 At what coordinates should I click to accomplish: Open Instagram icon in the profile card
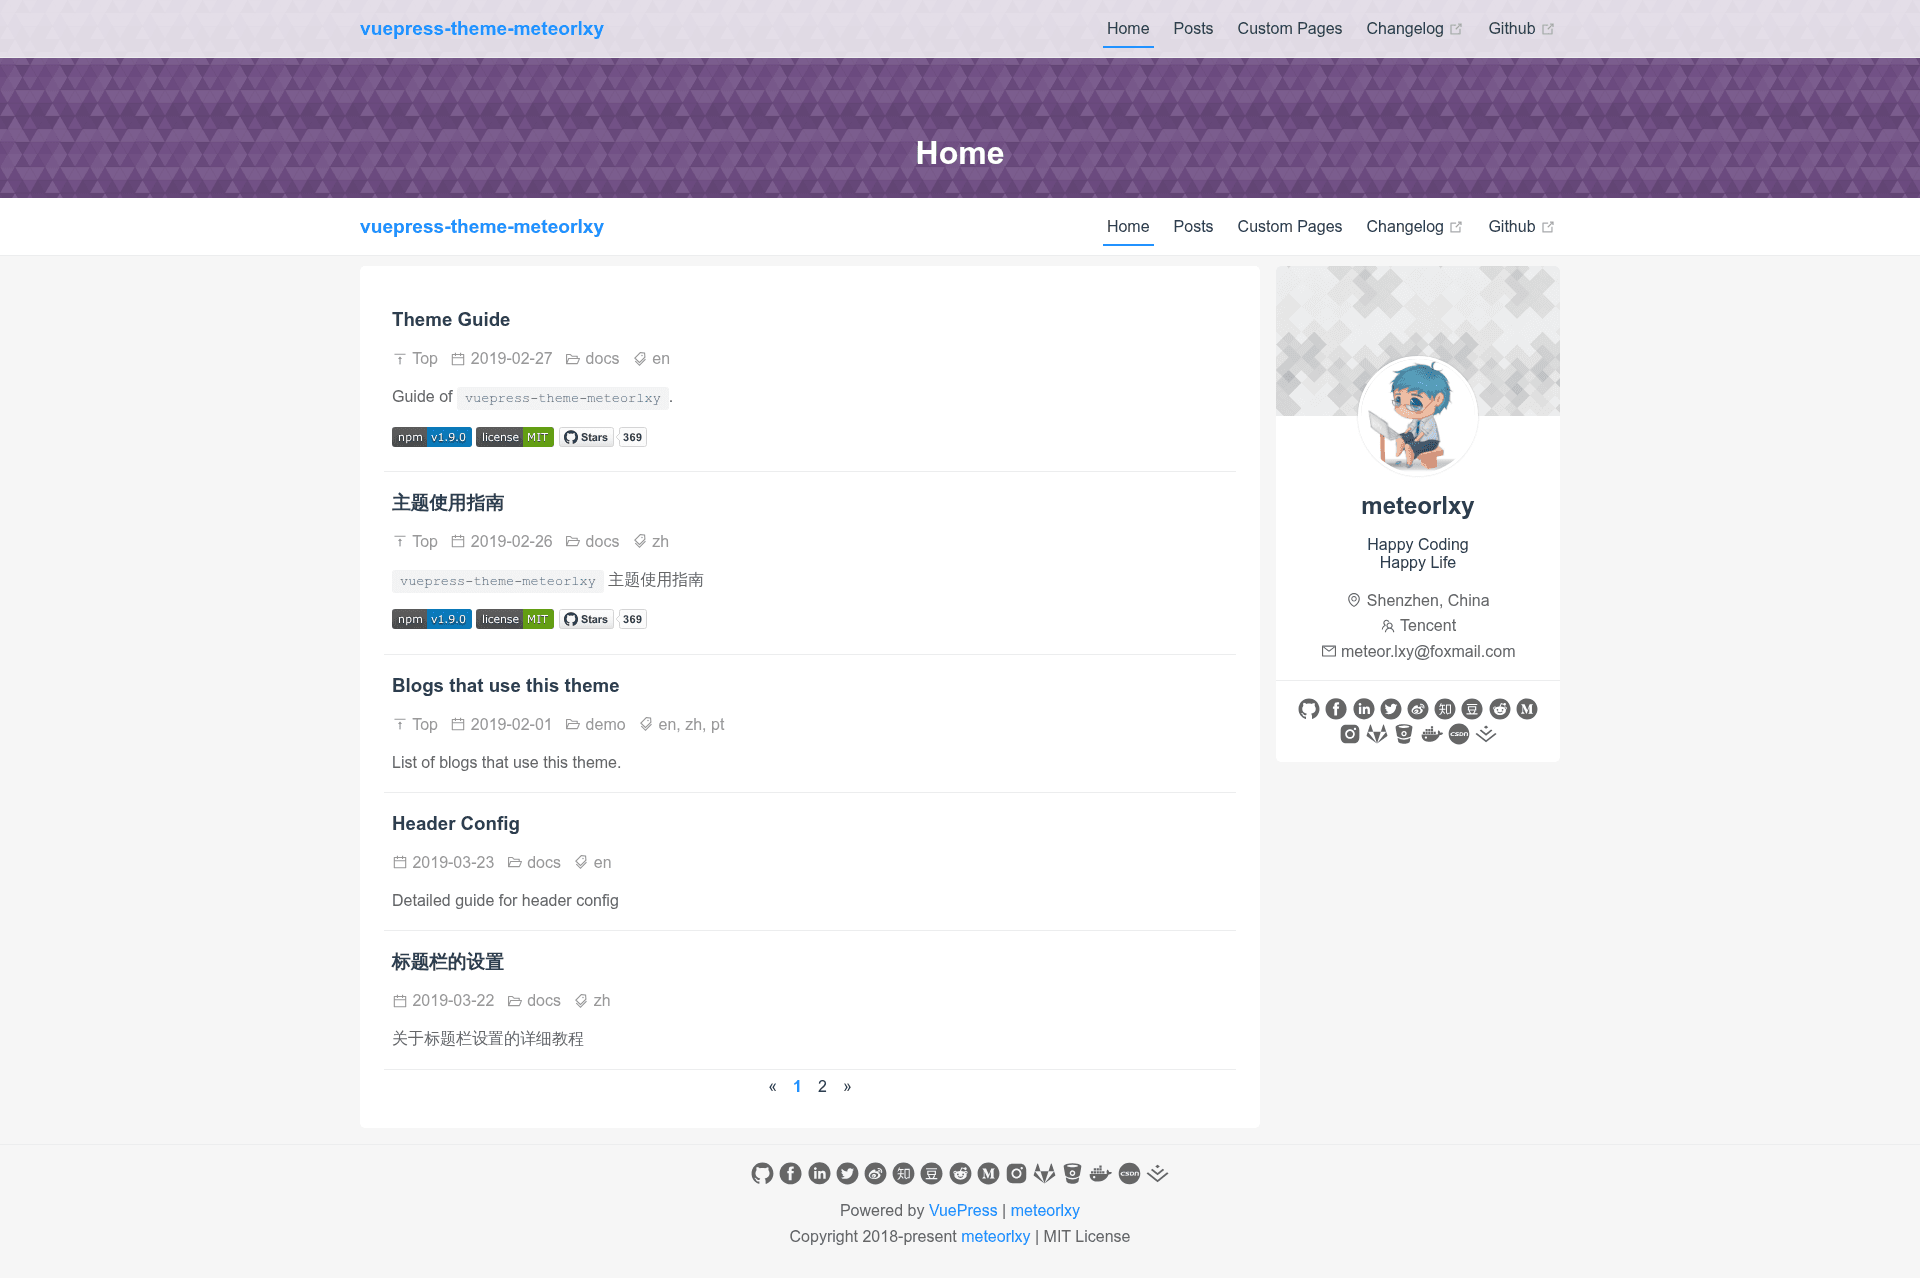tap(1350, 734)
